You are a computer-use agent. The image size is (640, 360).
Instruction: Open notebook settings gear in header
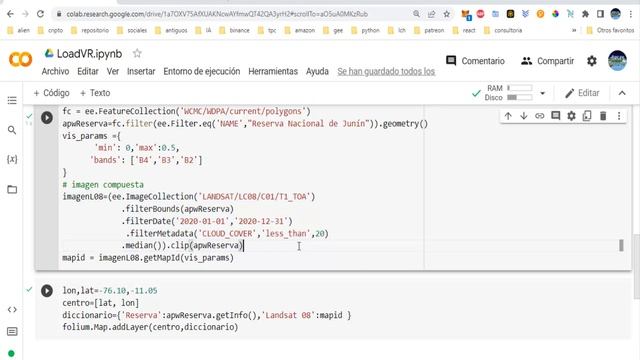(592, 61)
